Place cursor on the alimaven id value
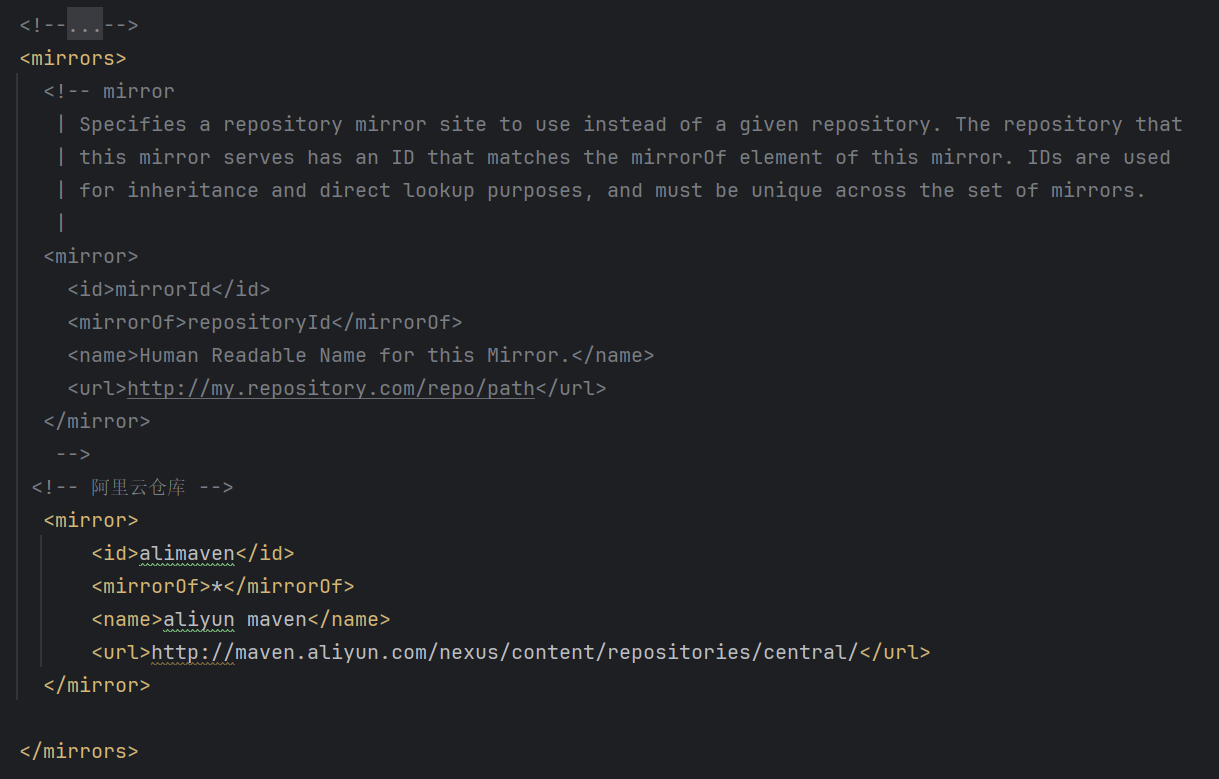The height and width of the screenshot is (779, 1219). click(x=187, y=553)
